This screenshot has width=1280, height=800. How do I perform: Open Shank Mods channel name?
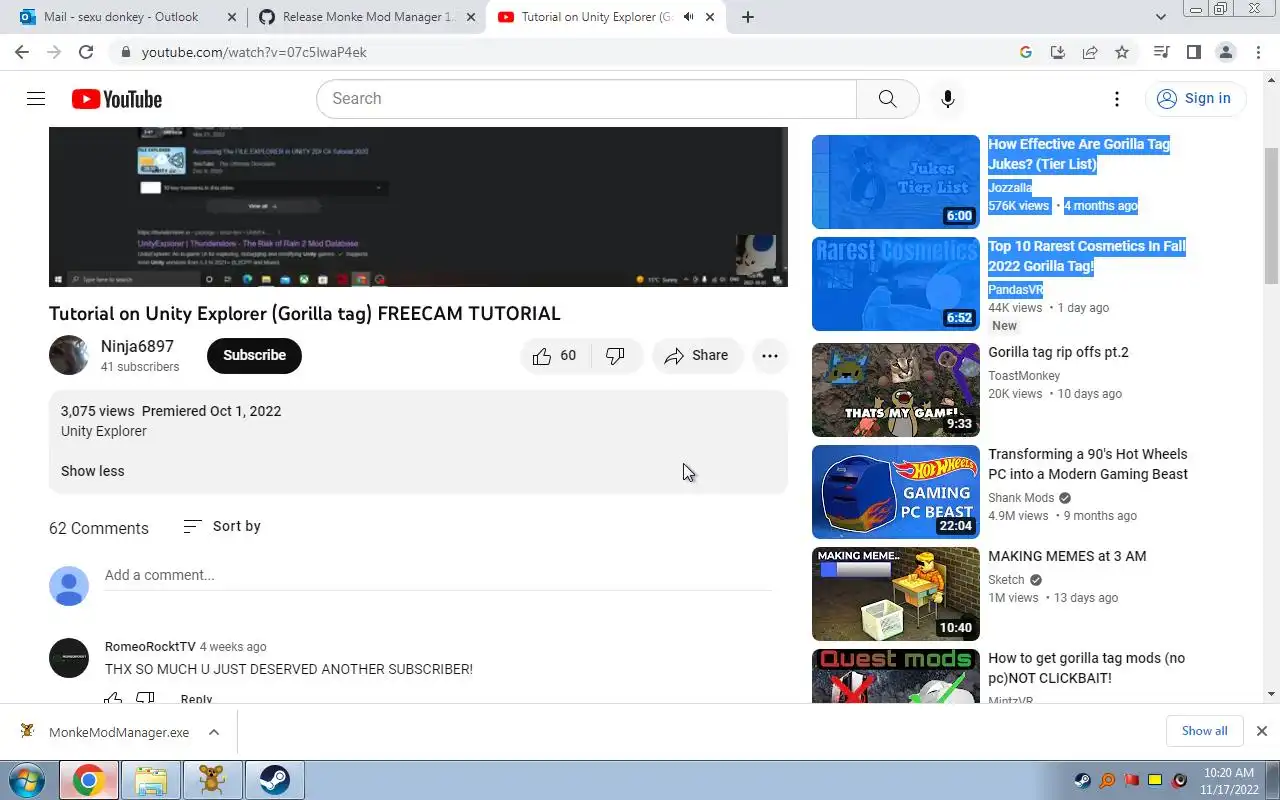coord(1021,498)
